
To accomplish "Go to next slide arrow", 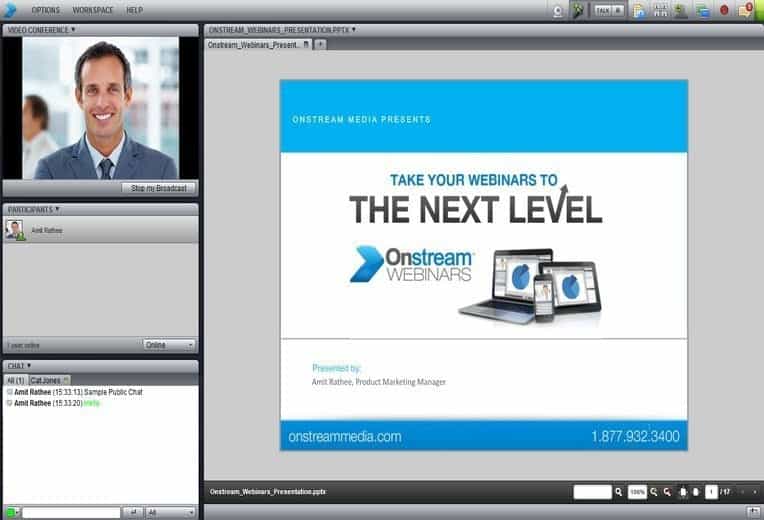I will coord(755,492).
